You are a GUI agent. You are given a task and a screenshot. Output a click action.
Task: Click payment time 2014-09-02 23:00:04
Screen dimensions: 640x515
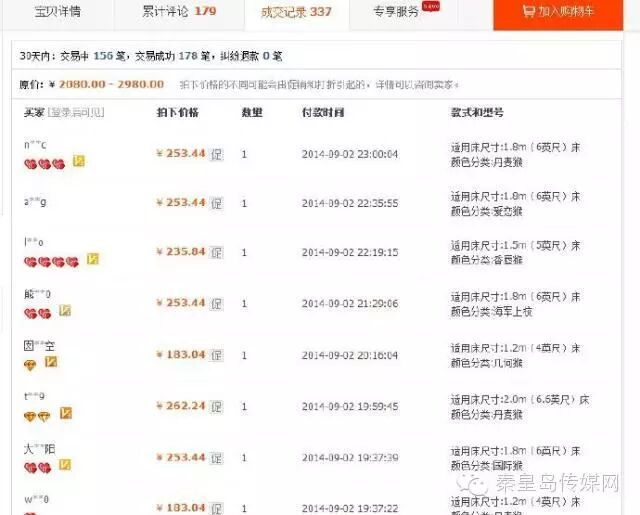[x=350, y=154]
